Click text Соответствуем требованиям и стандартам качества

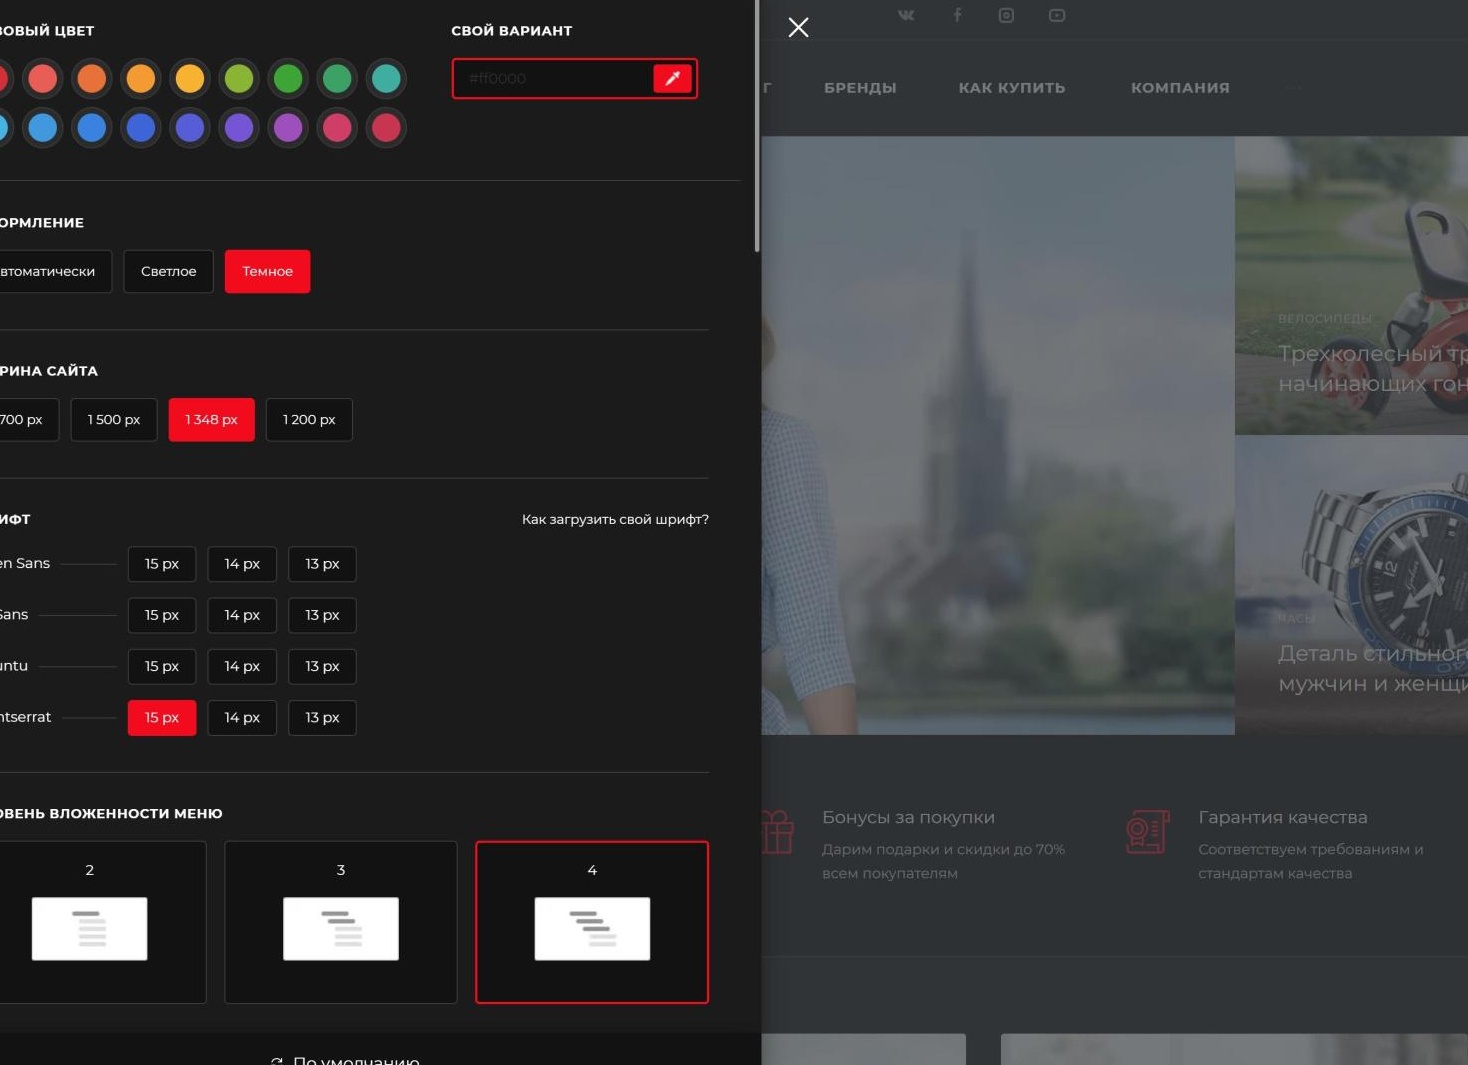(x=1310, y=861)
